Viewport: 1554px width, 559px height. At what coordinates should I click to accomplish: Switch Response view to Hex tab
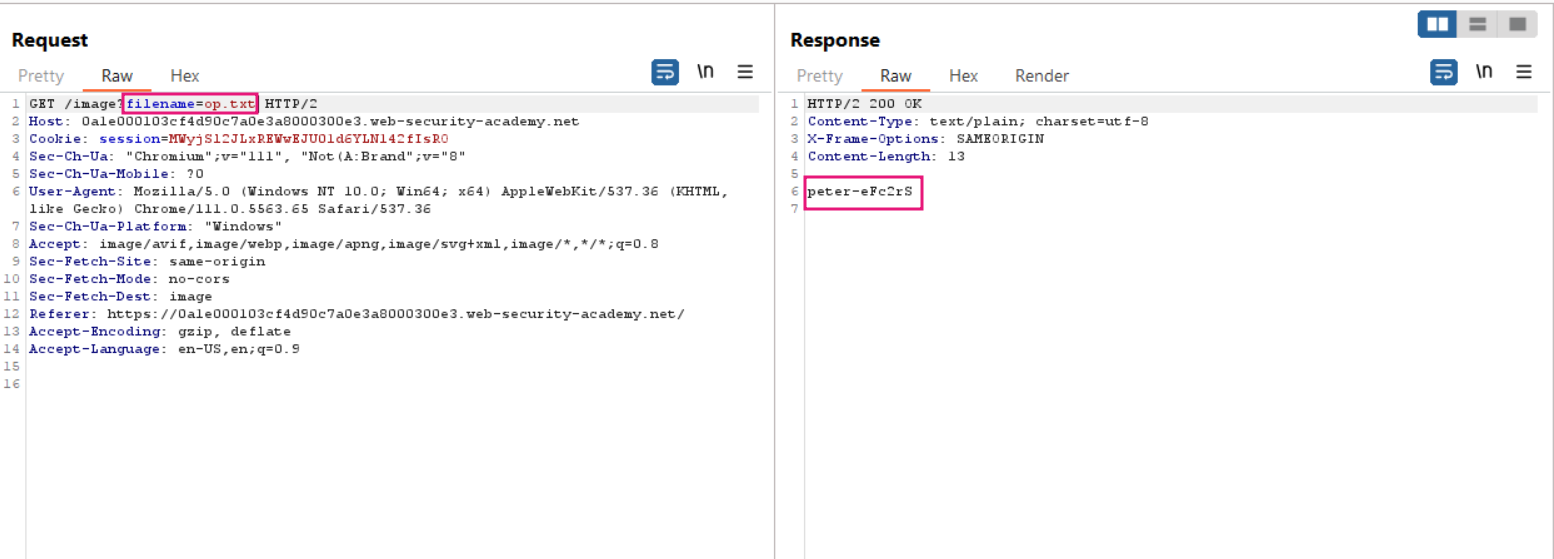(x=964, y=76)
